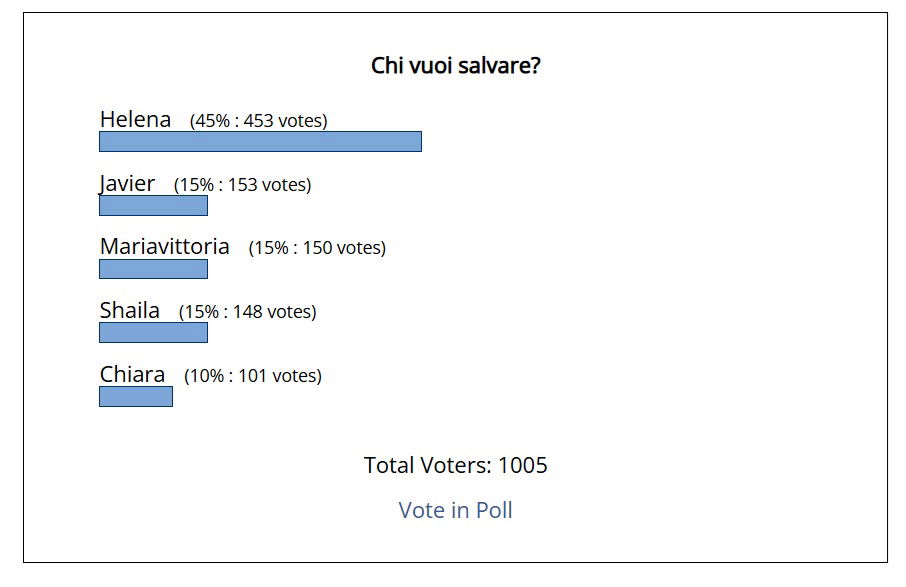Select Helena's blue result bar

click(261, 142)
